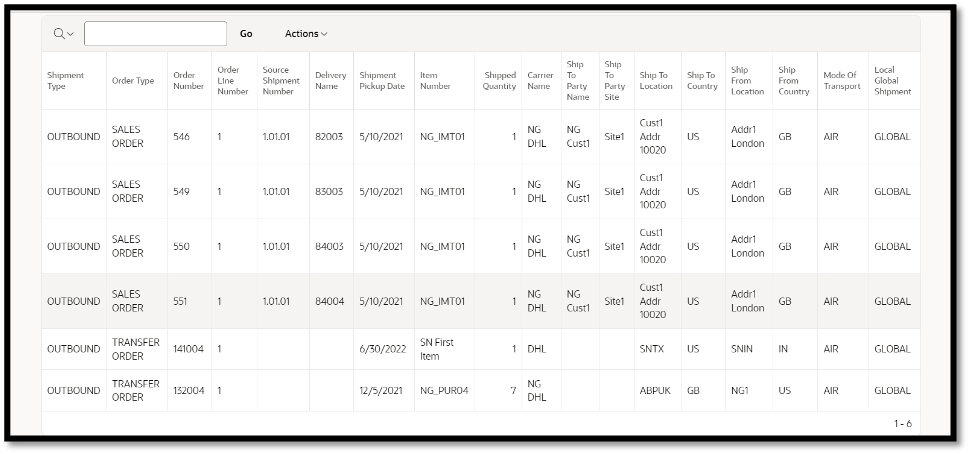Open the Ship To Country column header
Viewport: 968px width, 454px height.
point(701,81)
